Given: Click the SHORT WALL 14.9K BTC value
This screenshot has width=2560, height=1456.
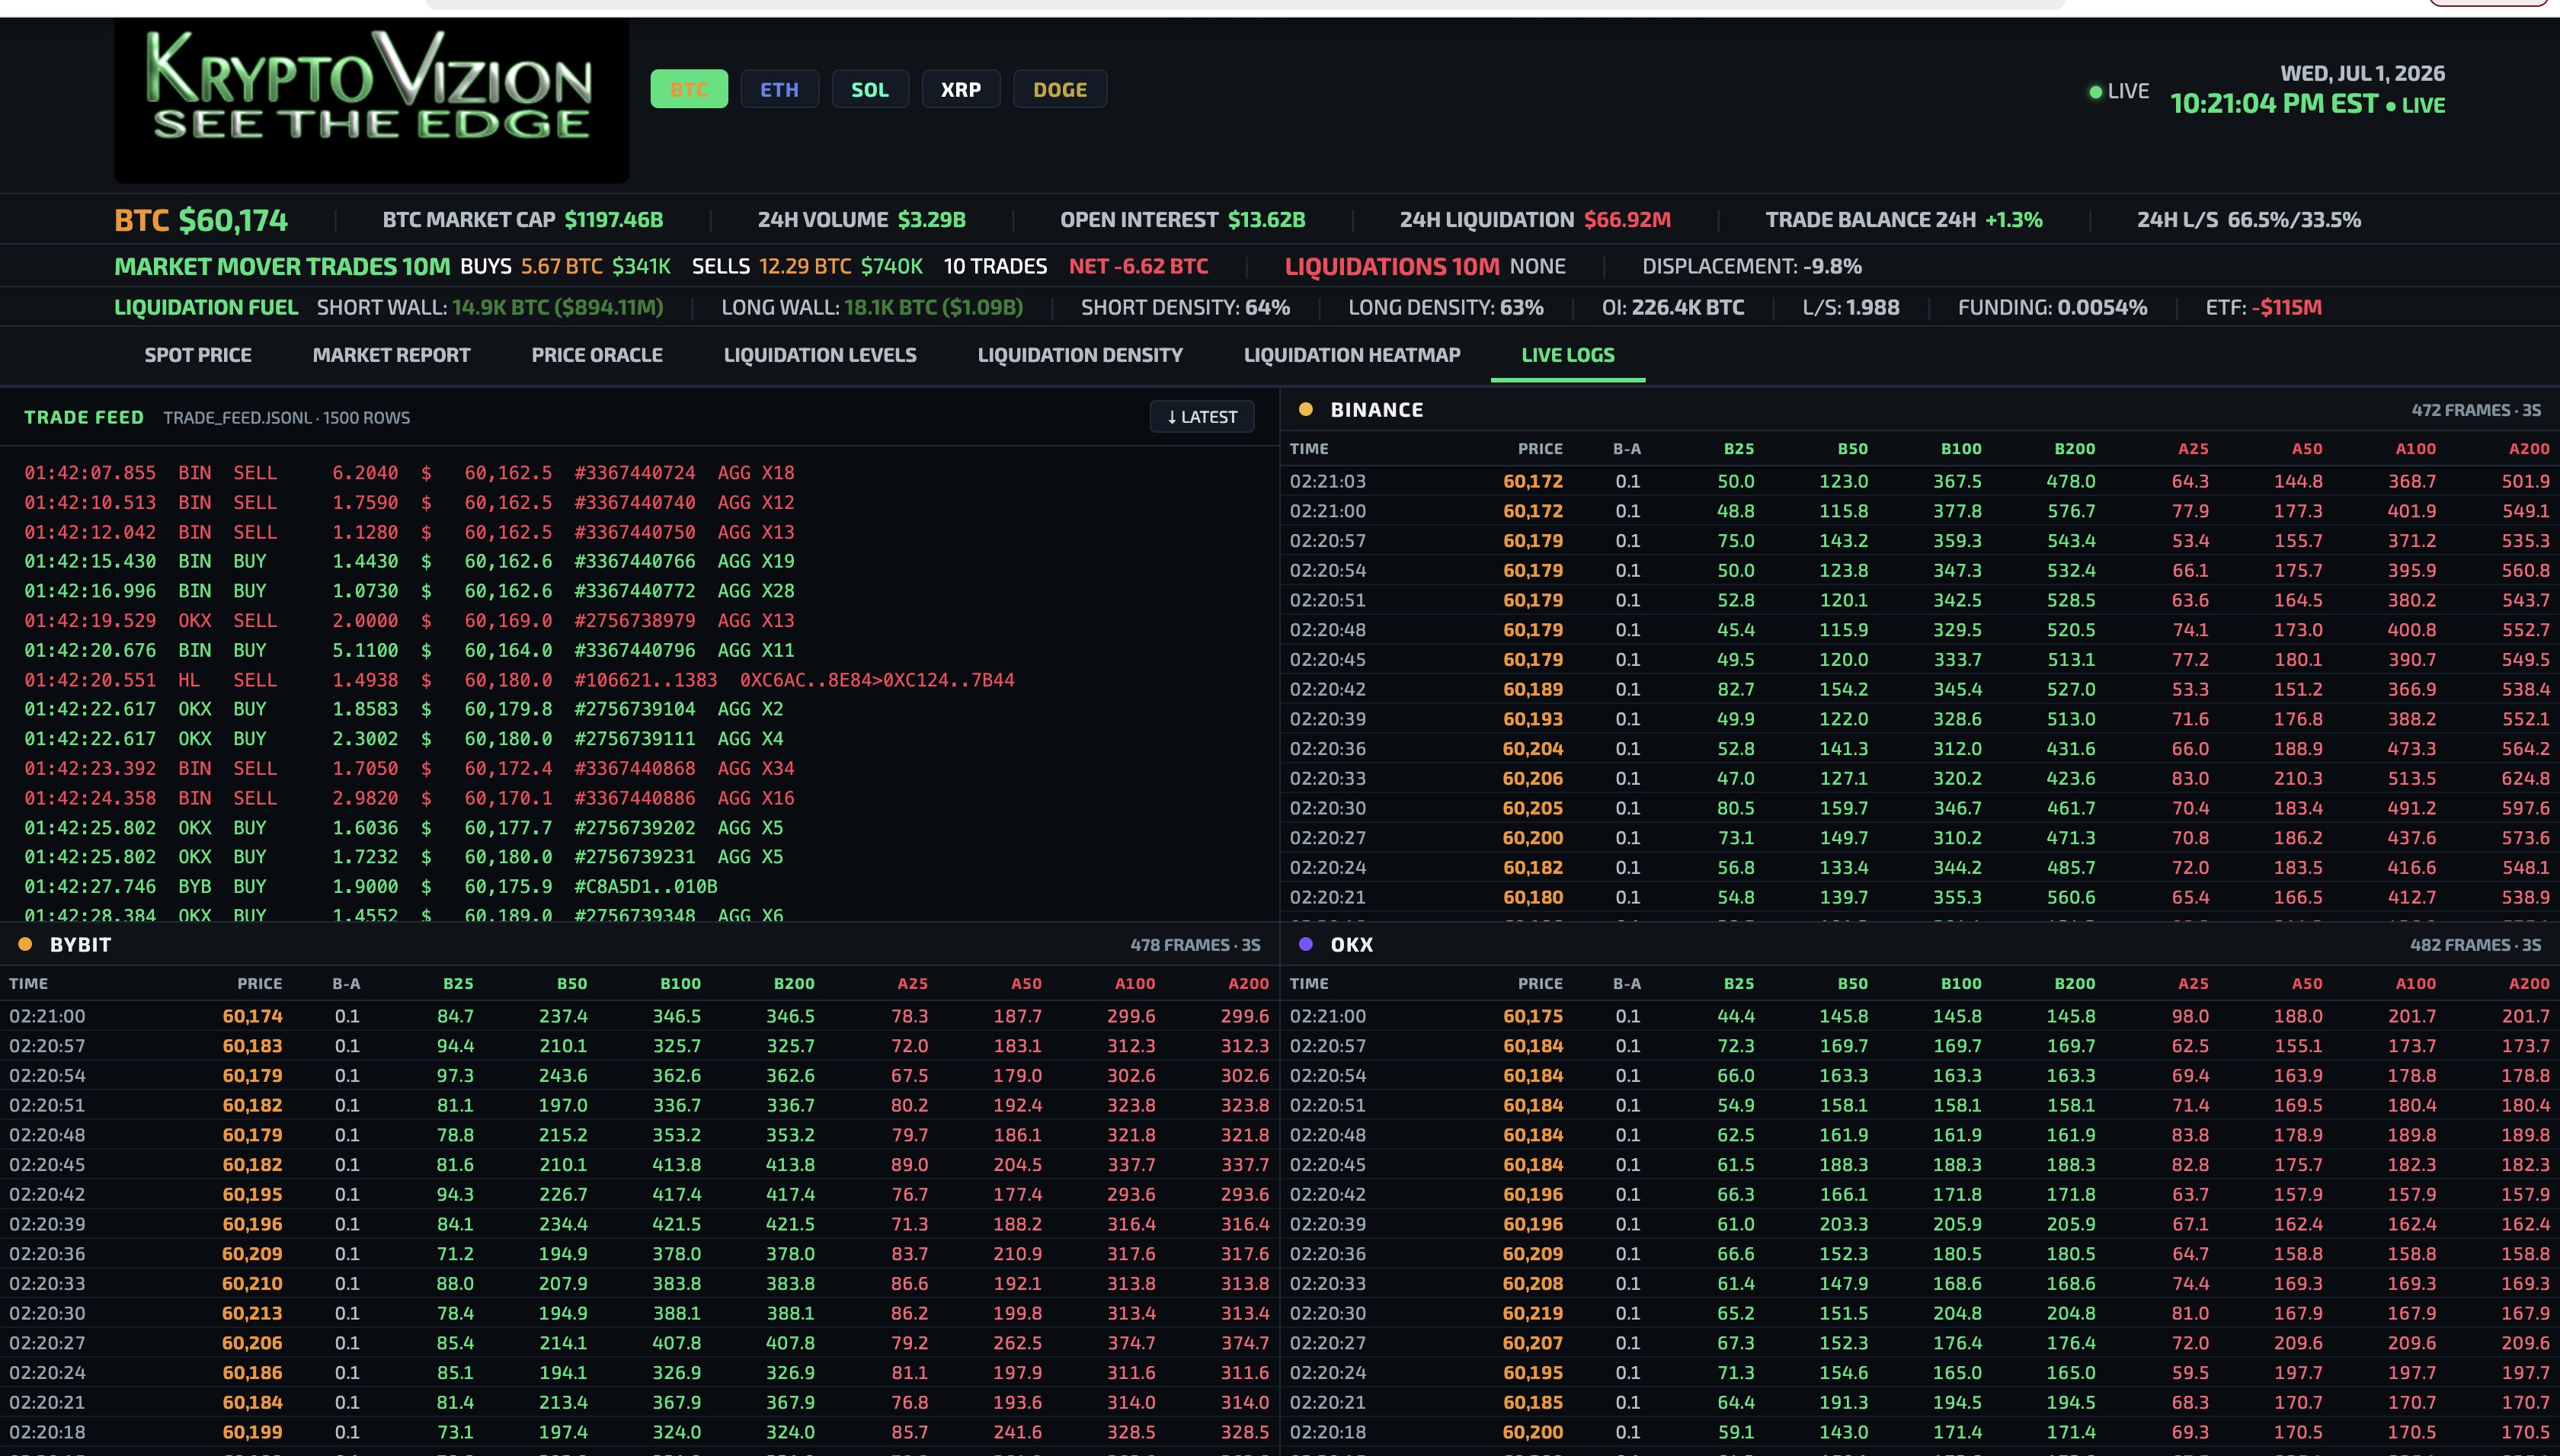Looking at the screenshot, I should click(x=557, y=308).
